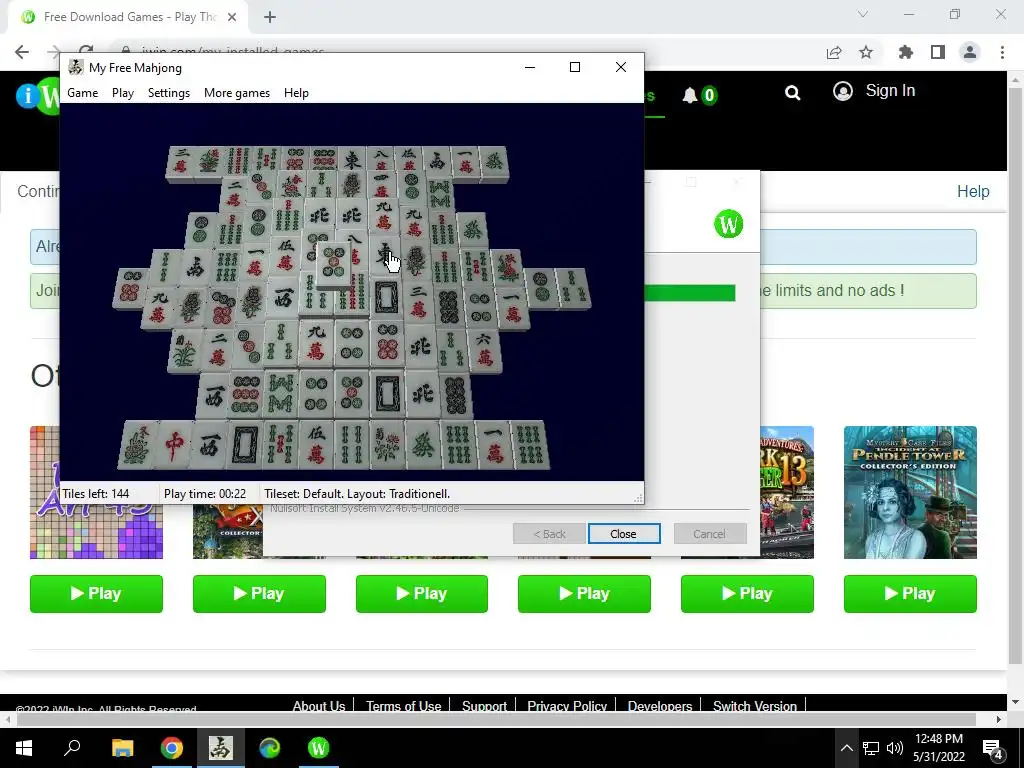Play the game under Pendle Tower thumbnail

point(910,594)
